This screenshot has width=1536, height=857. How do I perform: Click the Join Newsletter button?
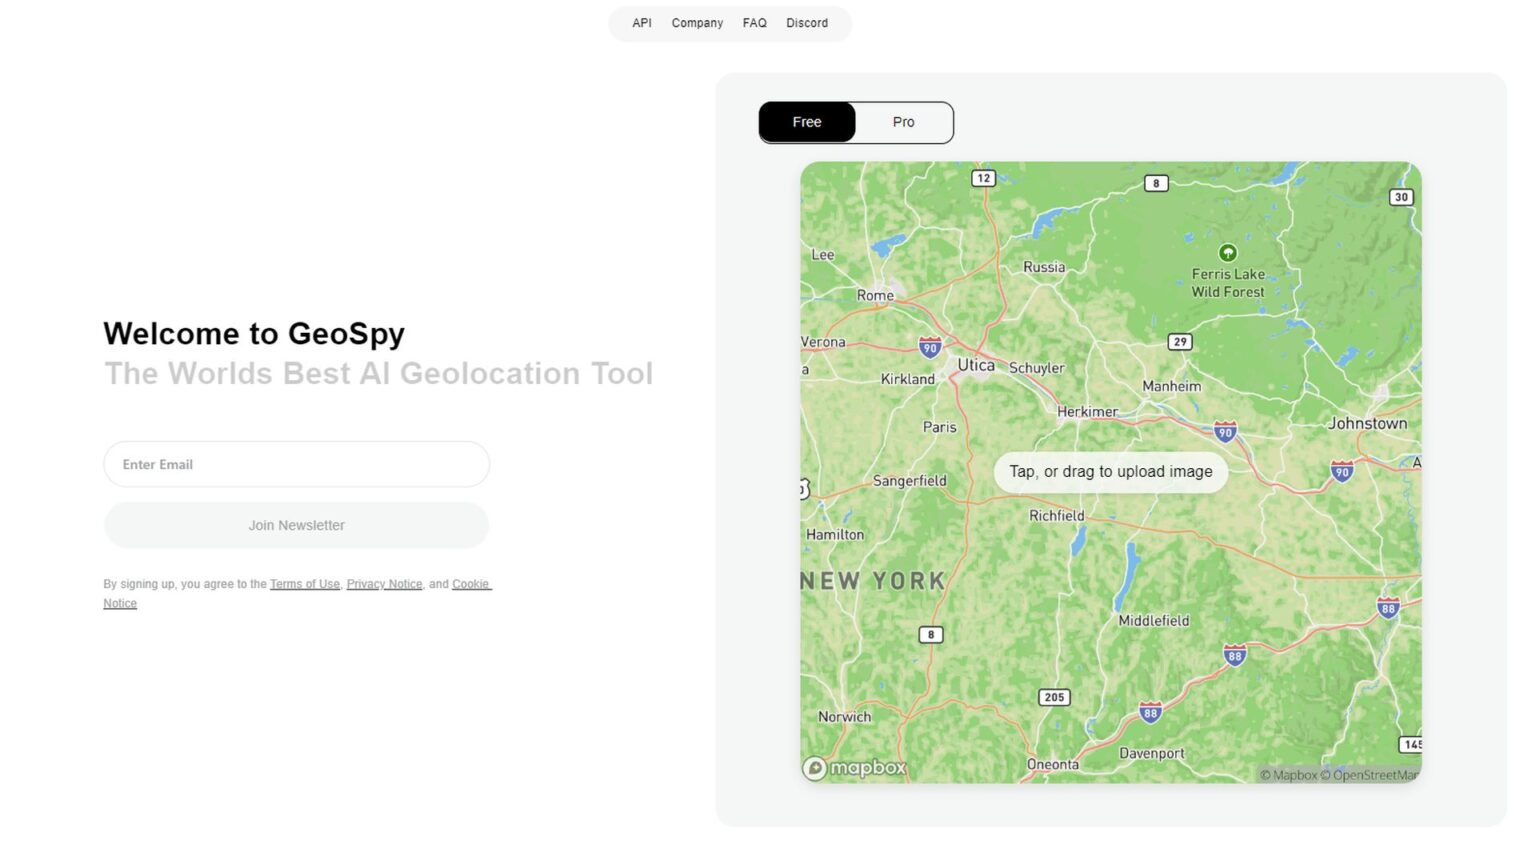click(x=296, y=525)
